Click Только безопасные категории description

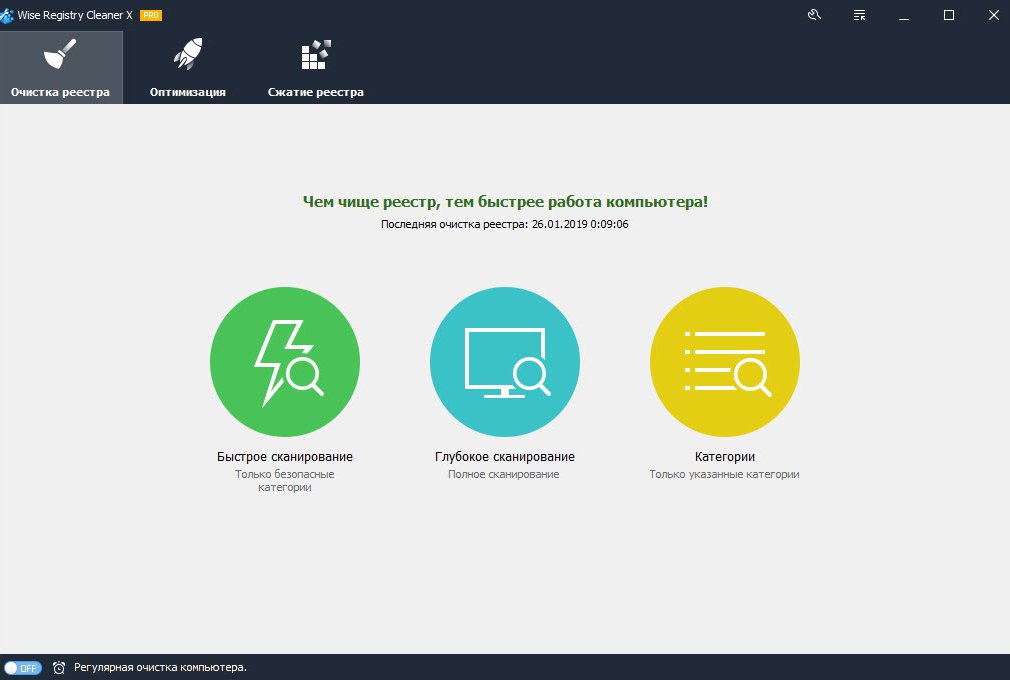point(285,480)
